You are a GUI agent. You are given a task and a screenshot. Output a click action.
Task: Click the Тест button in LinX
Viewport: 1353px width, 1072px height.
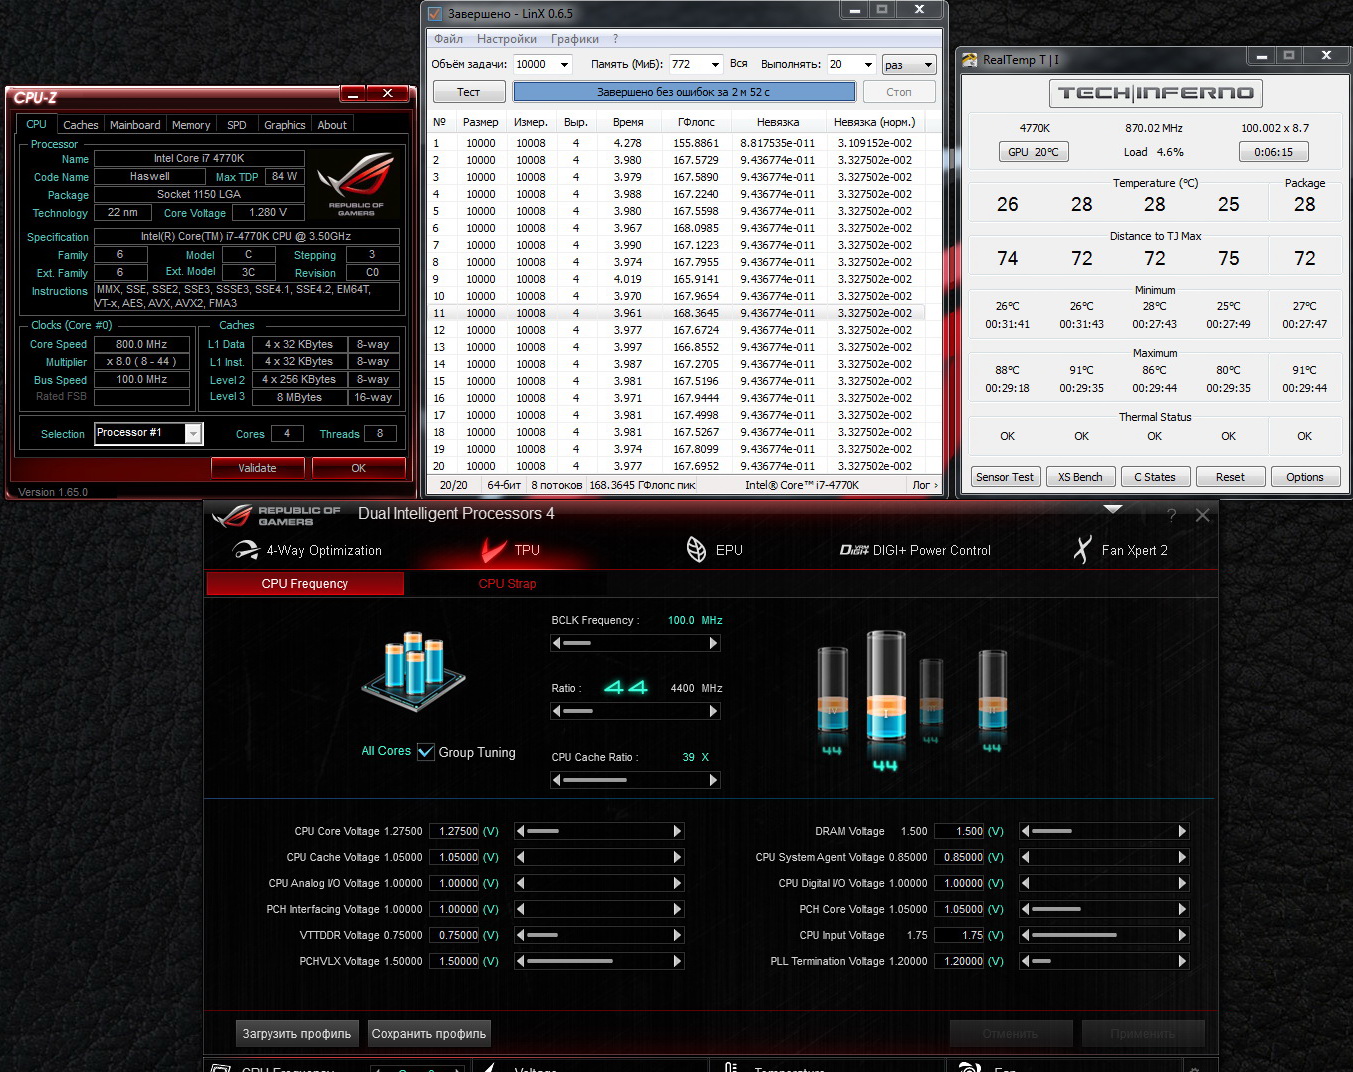(x=469, y=92)
